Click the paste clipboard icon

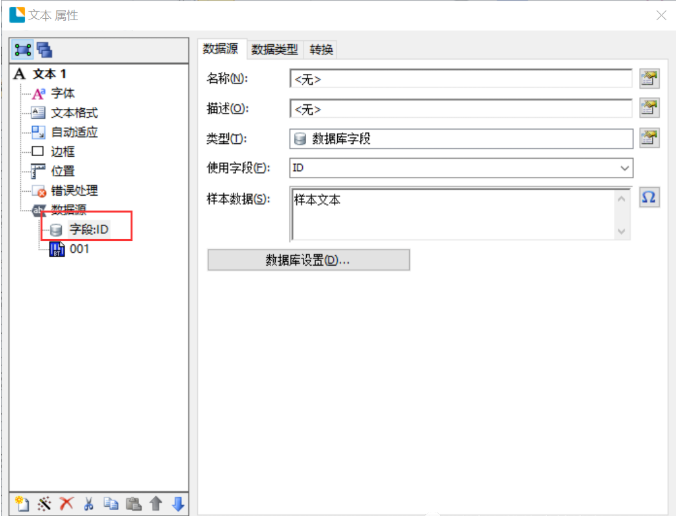tap(133, 503)
